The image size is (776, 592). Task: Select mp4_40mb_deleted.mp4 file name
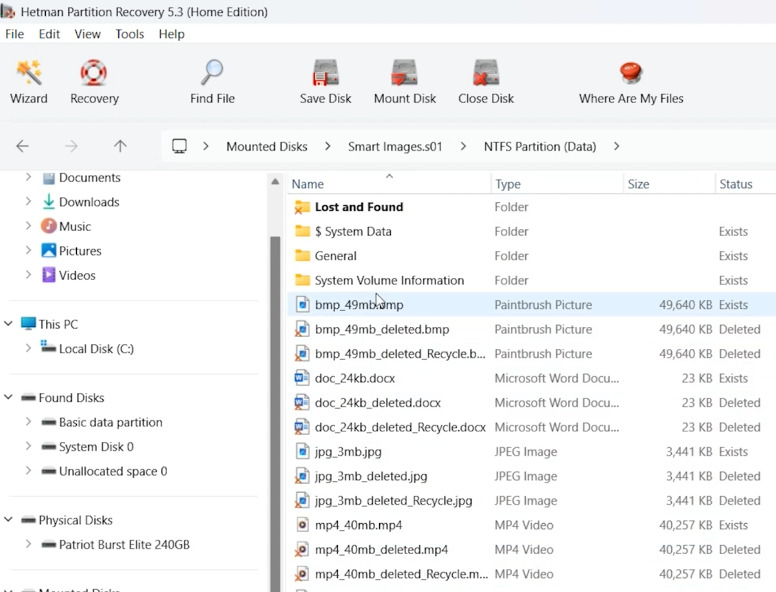coord(381,549)
